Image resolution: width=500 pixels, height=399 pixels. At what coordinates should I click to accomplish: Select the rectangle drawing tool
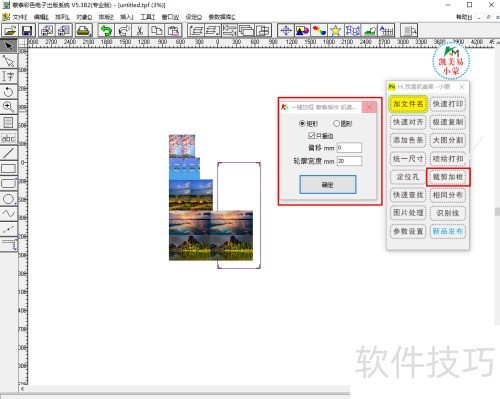pyautogui.click(x=9, y=168)
